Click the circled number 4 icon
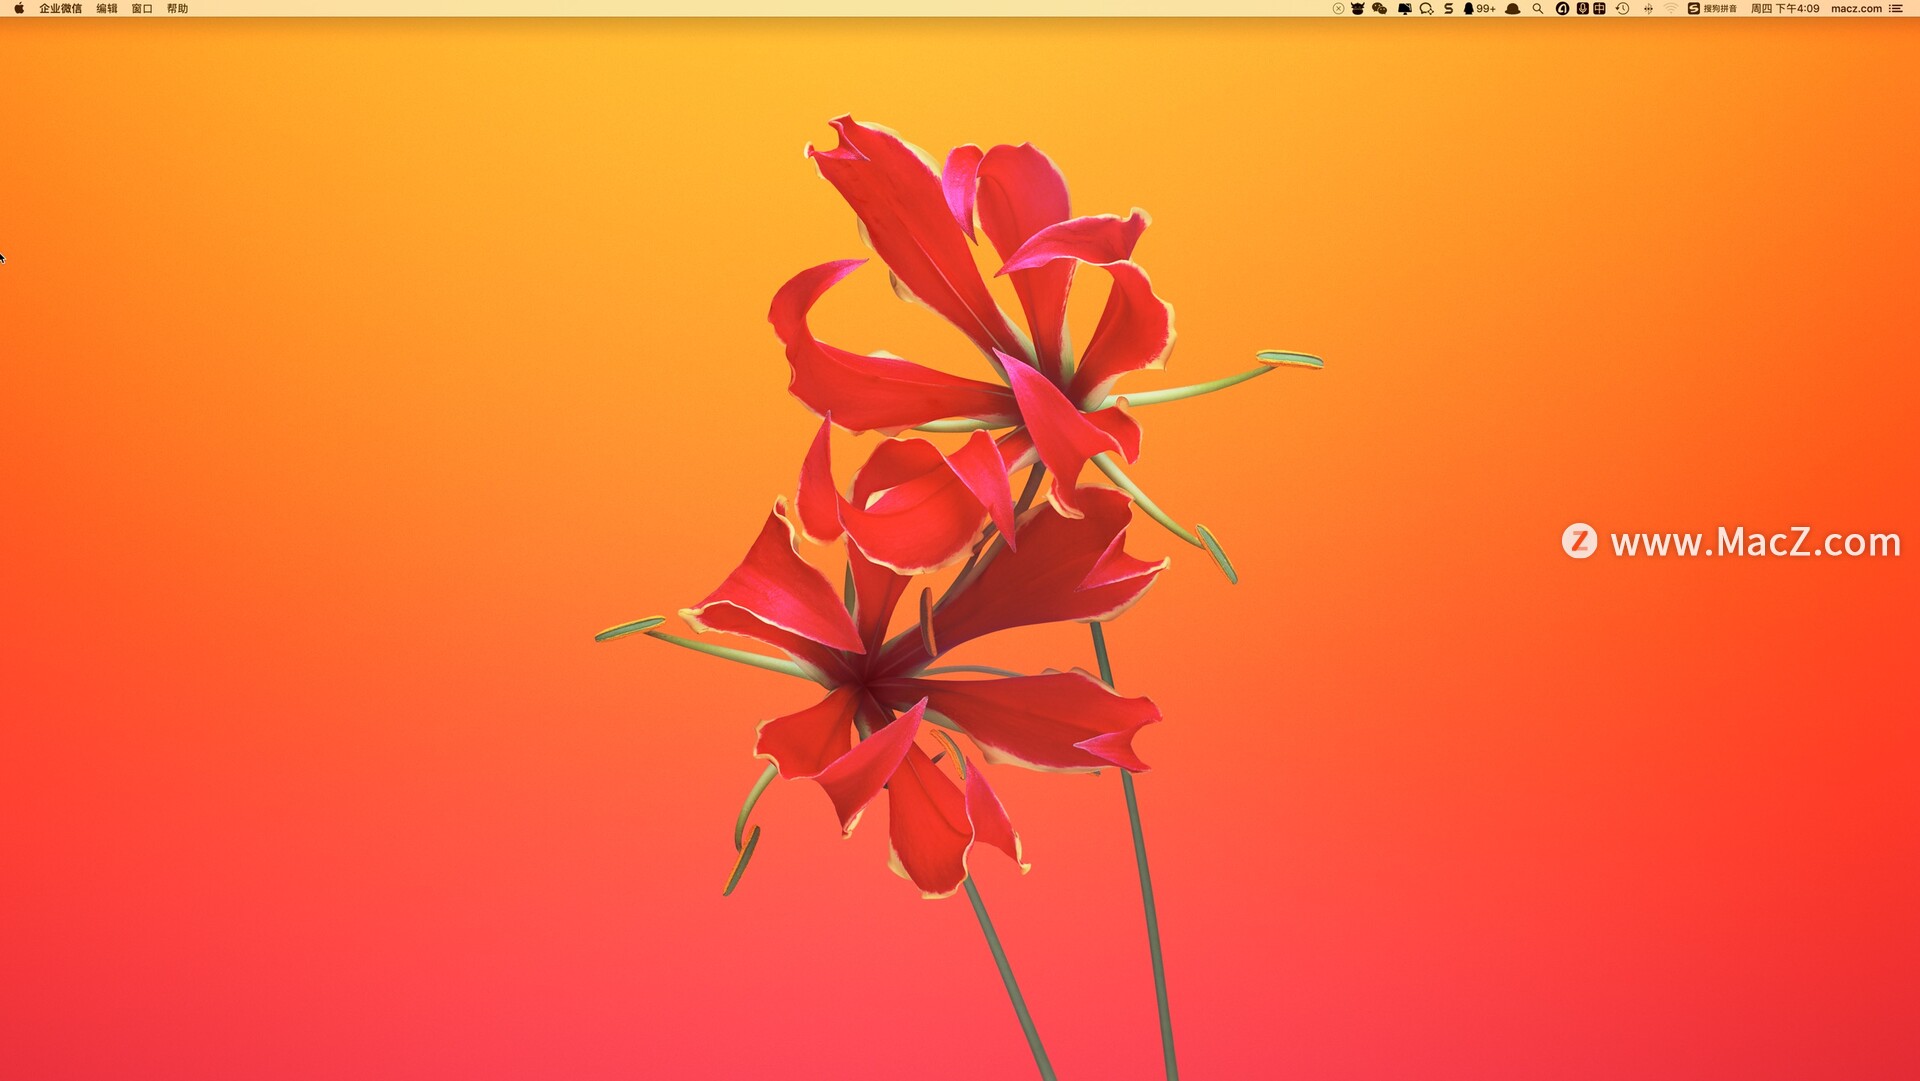 1562,8
